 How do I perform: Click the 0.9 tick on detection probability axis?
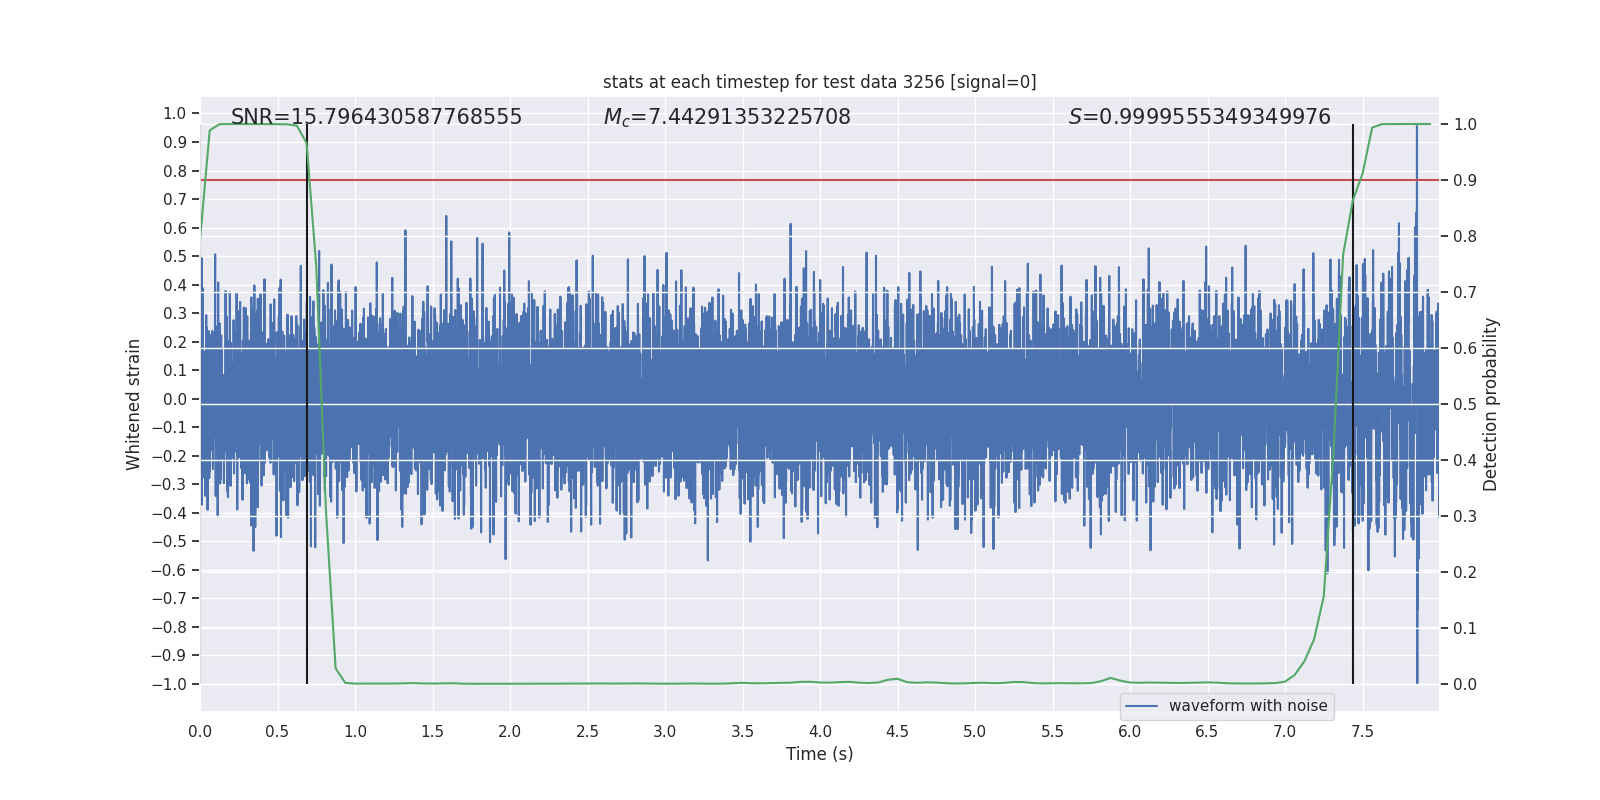(1465, 180)
